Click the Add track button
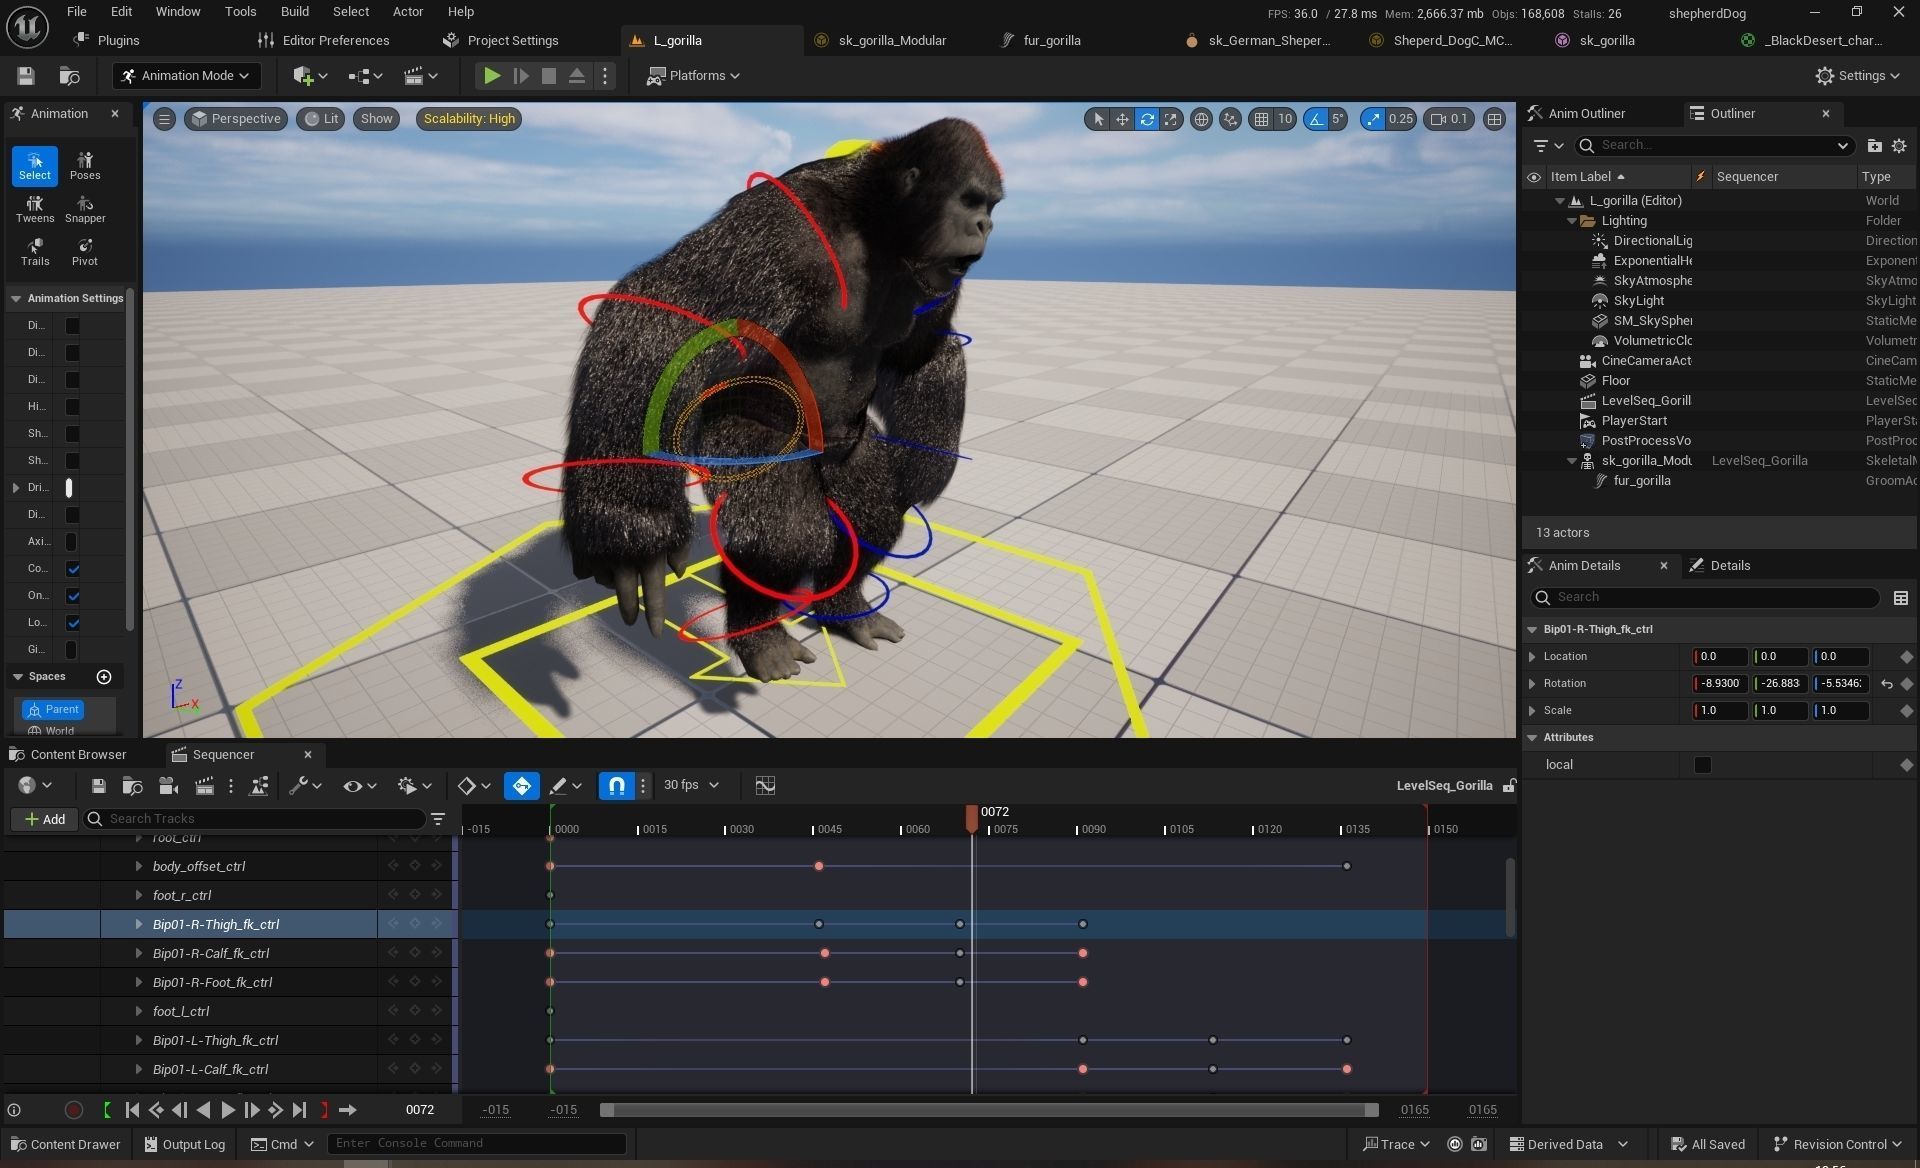This screenshot has width=1920, height=1168. [x=45, y=819]
